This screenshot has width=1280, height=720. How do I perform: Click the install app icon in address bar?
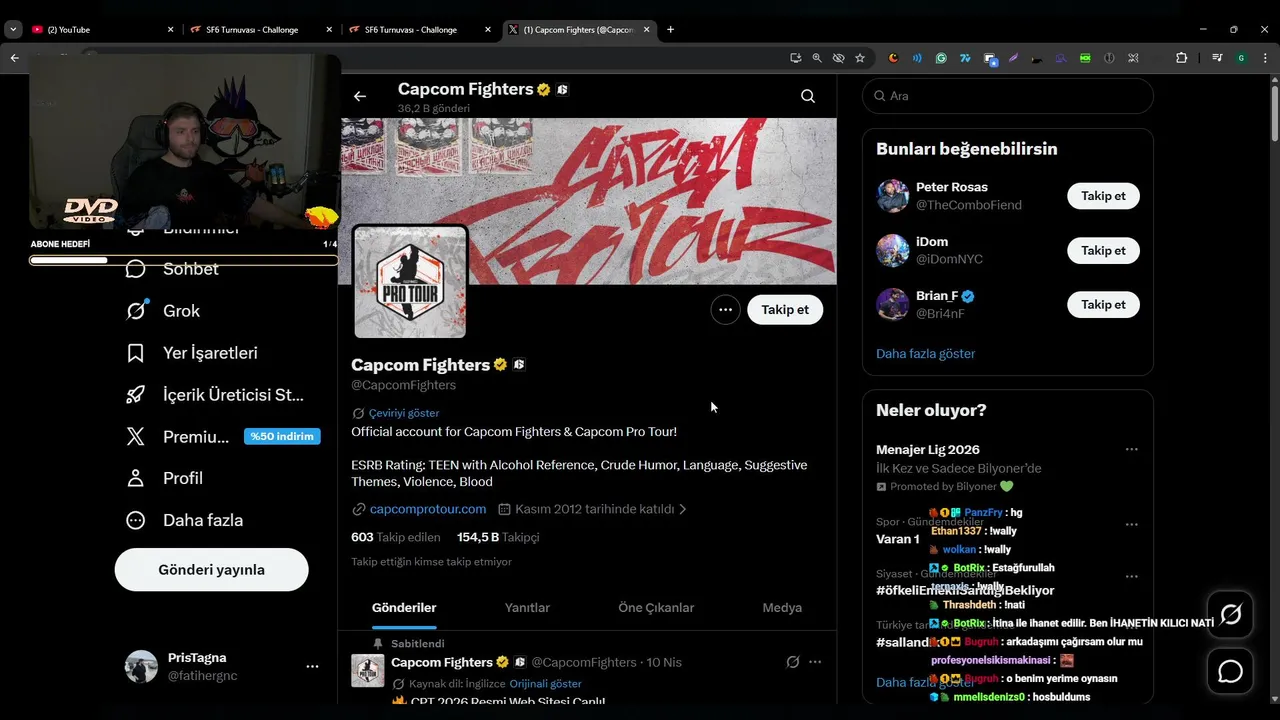click(x=796, y=58)
